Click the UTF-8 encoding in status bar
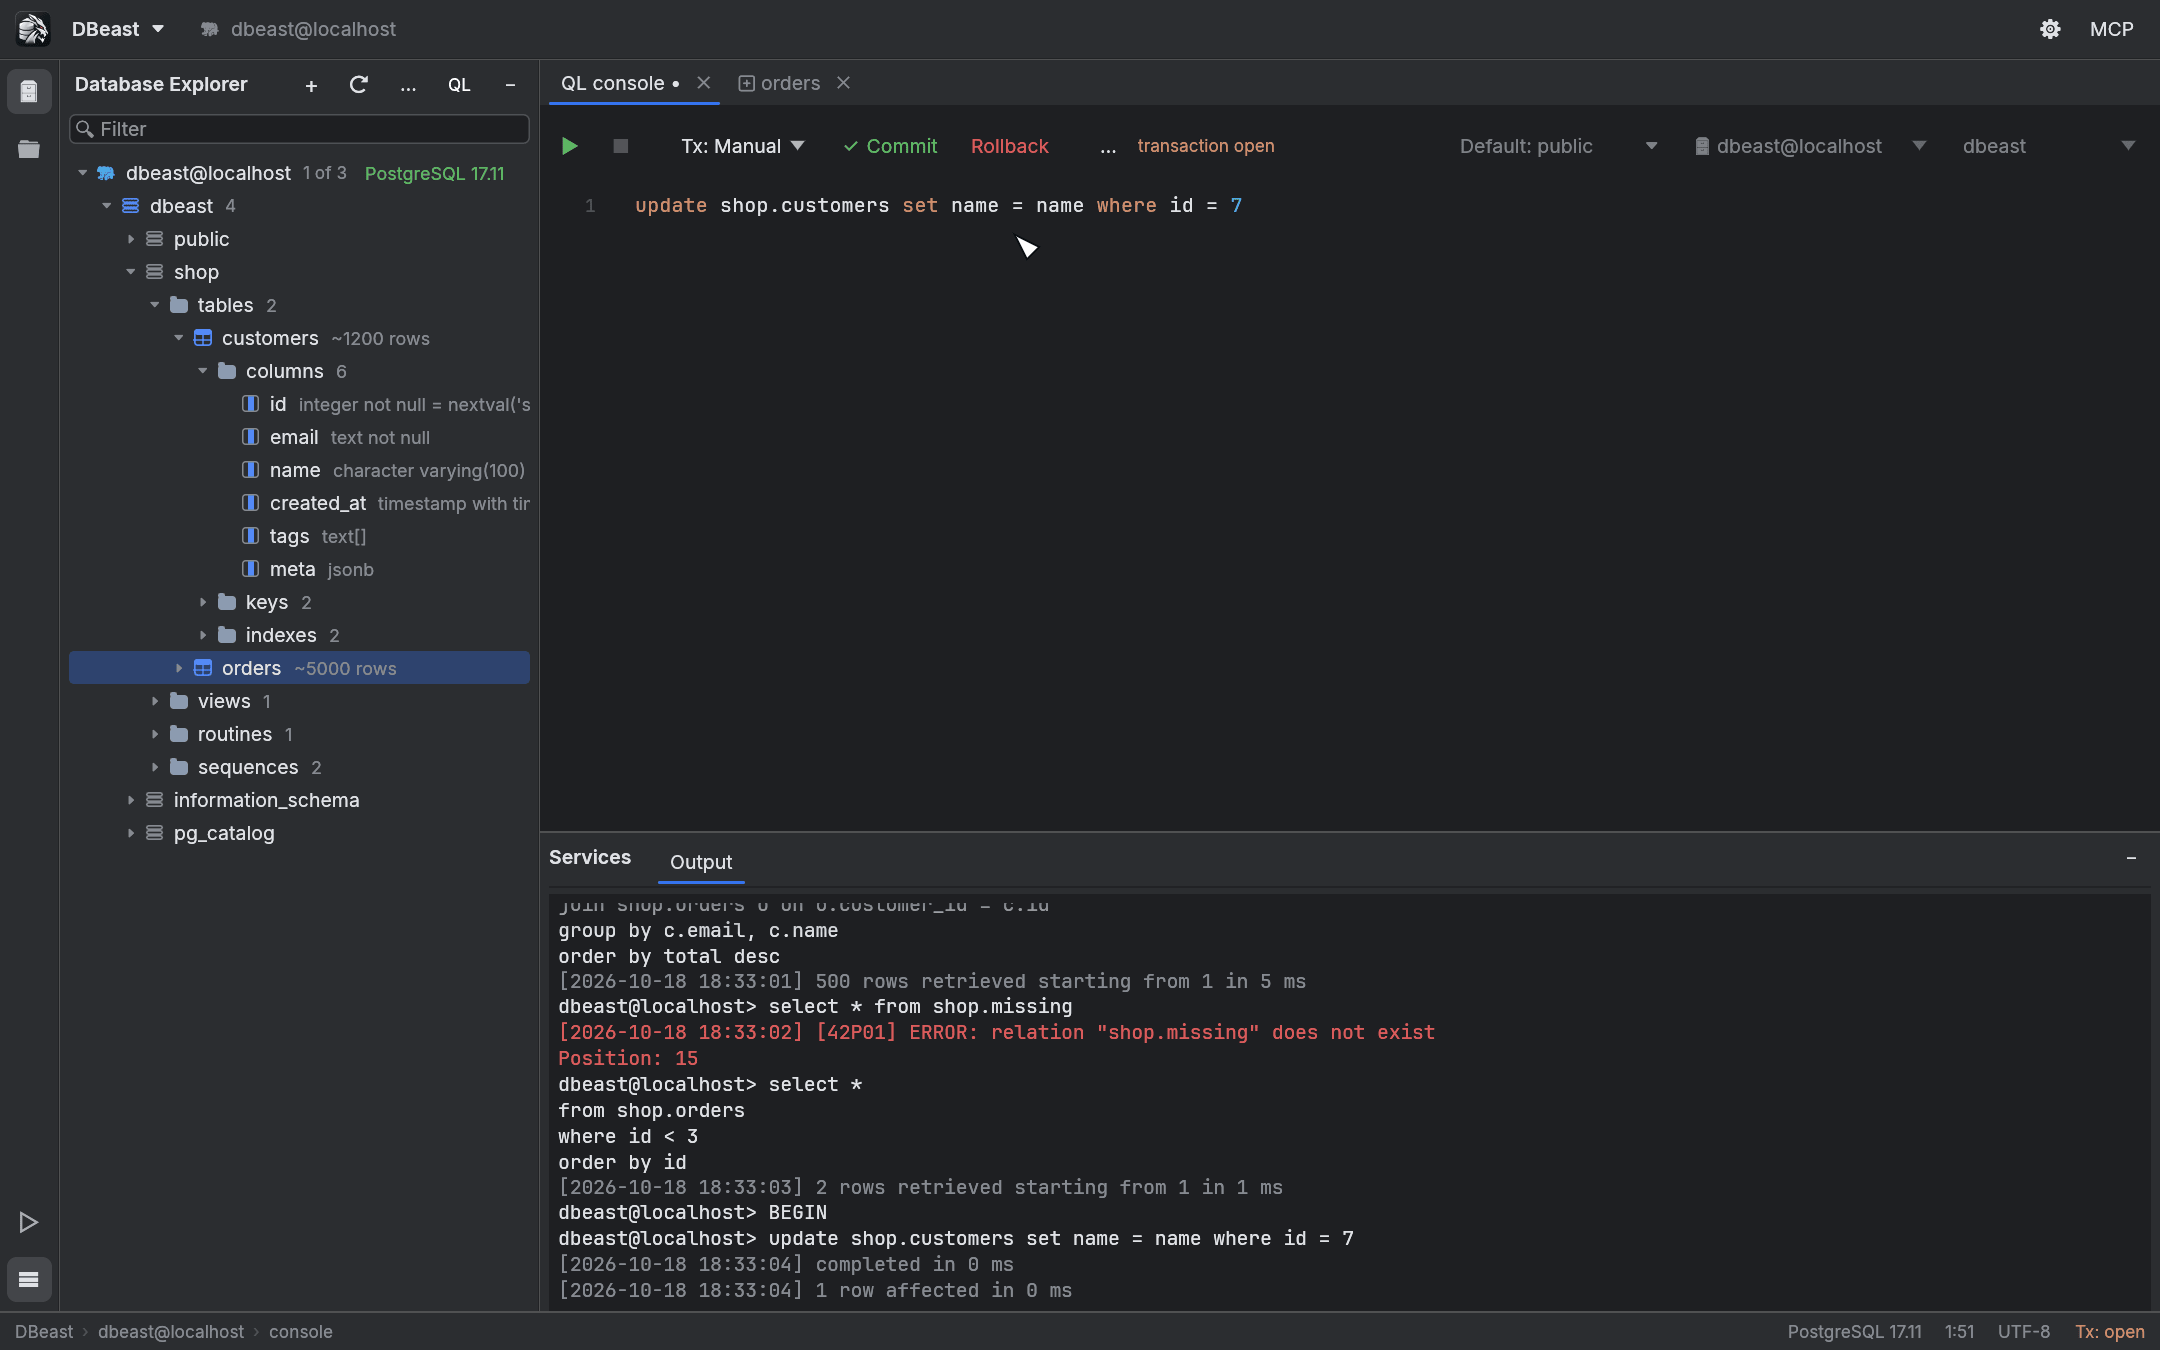 (2024, 1332)
